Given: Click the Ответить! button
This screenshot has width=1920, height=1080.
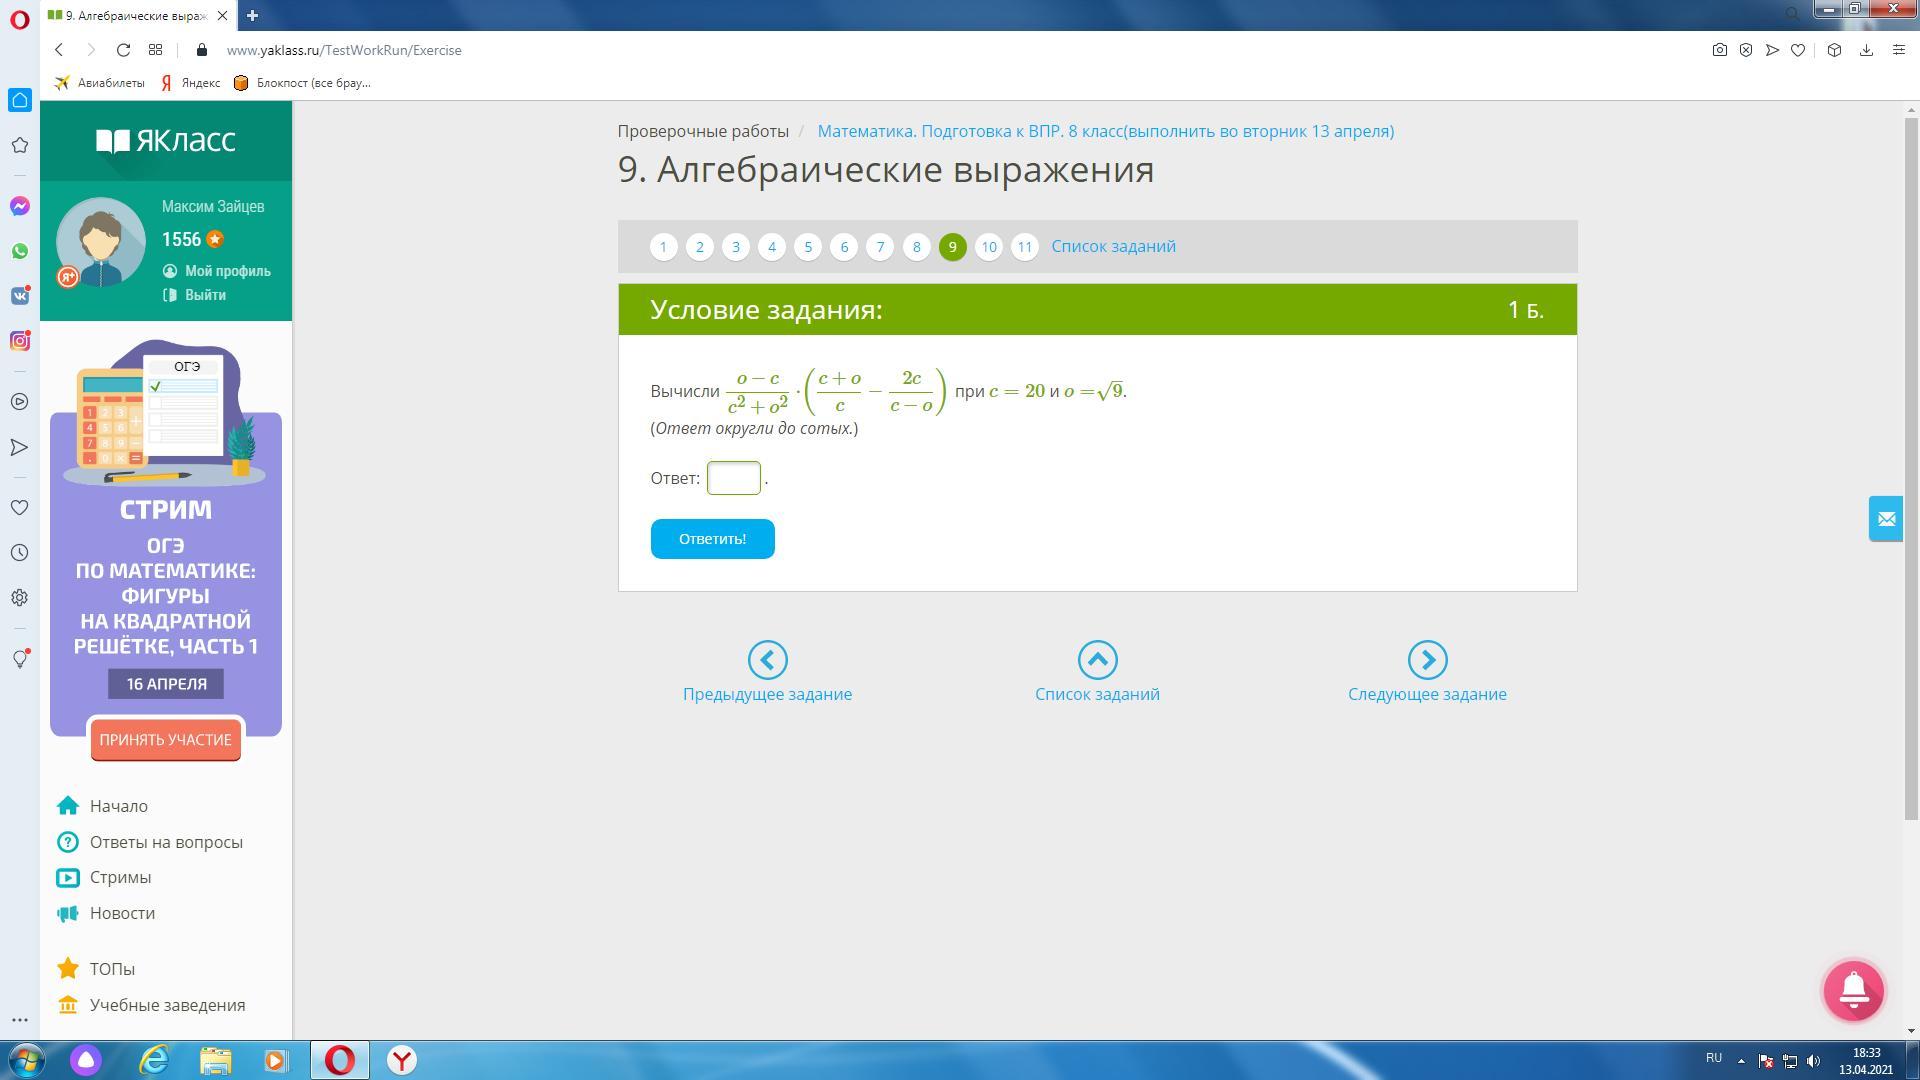Looking at the screenshot, I should click(x=712, y=539).
